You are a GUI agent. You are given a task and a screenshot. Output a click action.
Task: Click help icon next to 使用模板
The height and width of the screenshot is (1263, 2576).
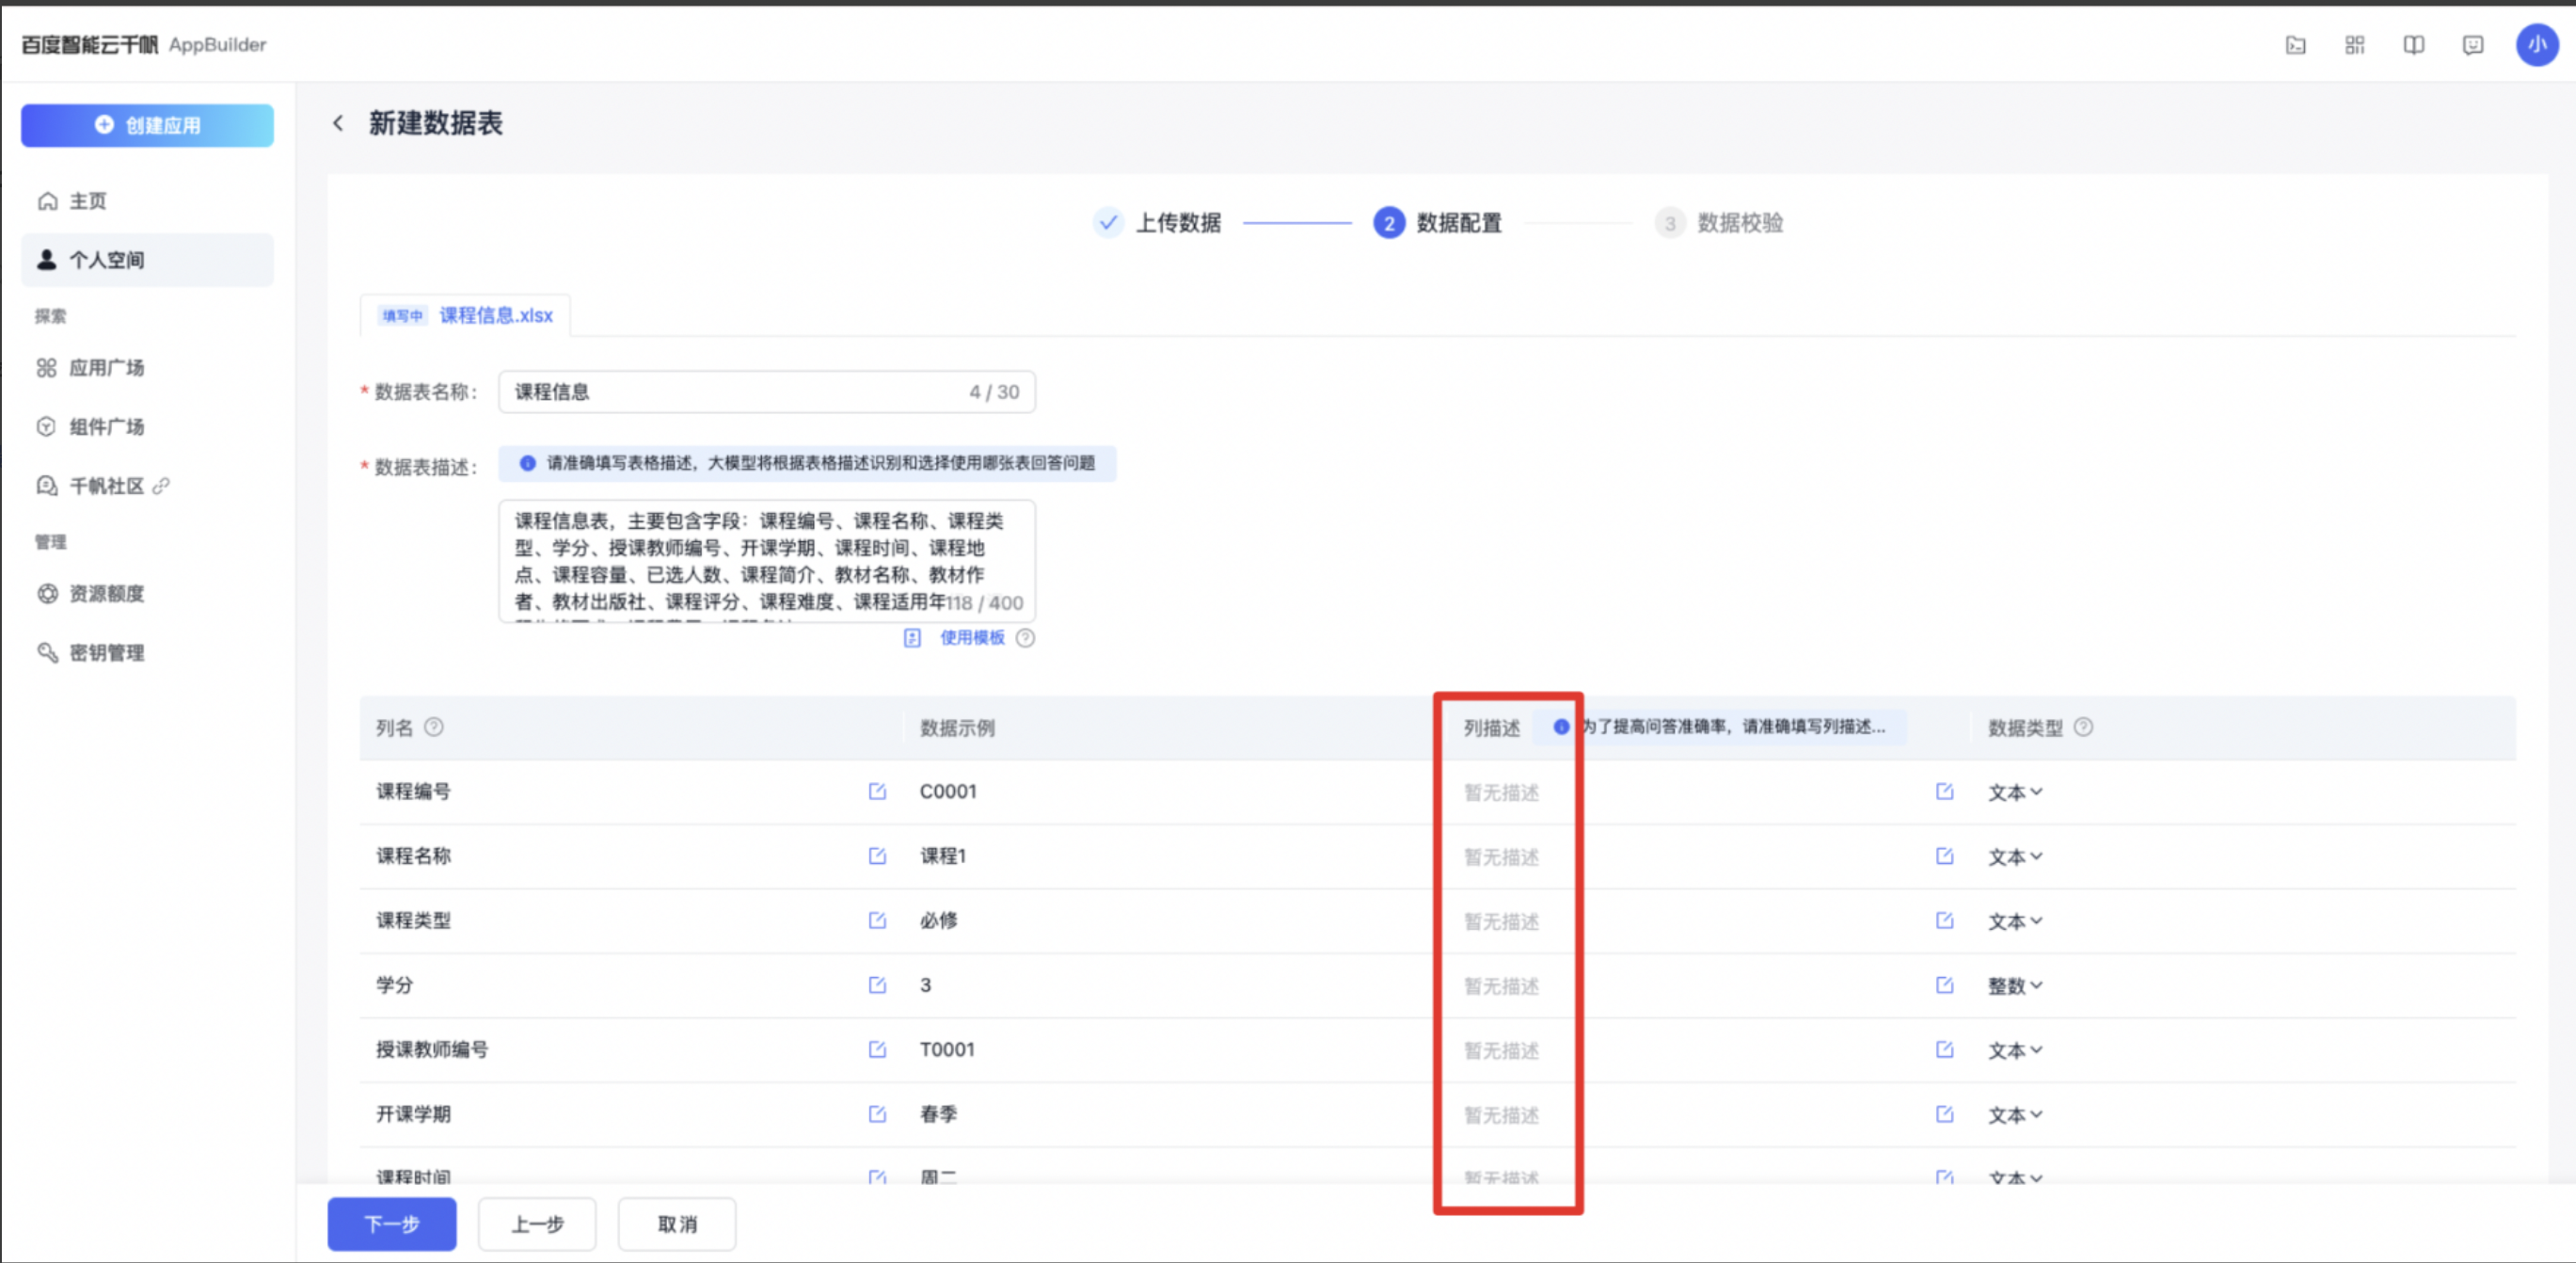(x=1025, y=638)
